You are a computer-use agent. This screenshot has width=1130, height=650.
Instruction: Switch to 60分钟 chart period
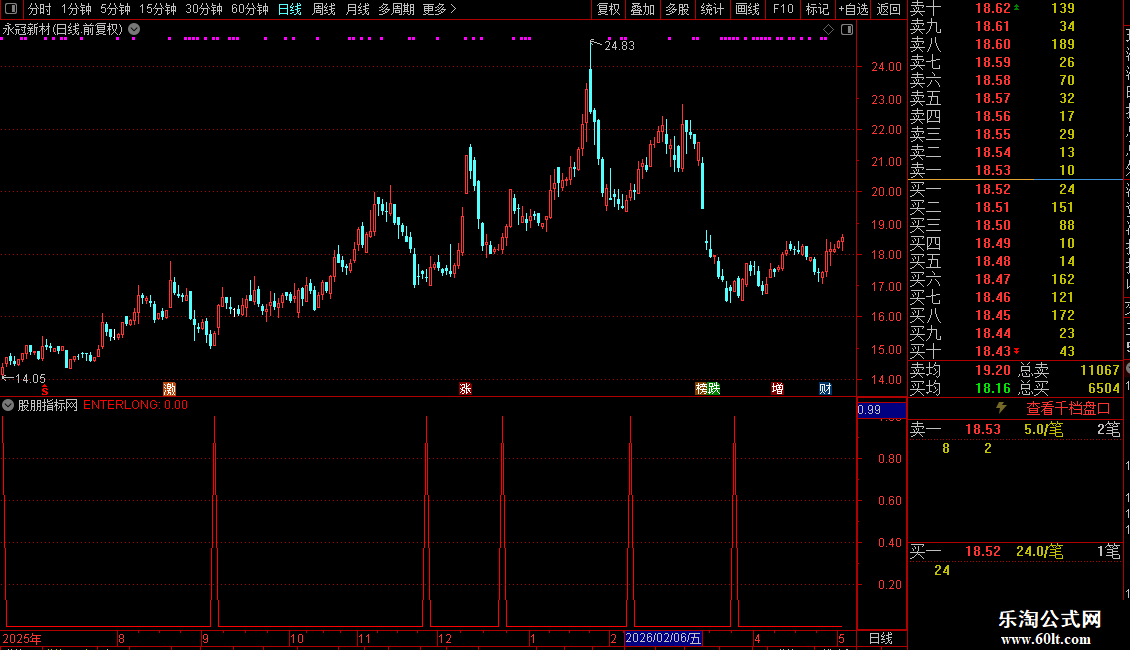click(x=250, y=9)
